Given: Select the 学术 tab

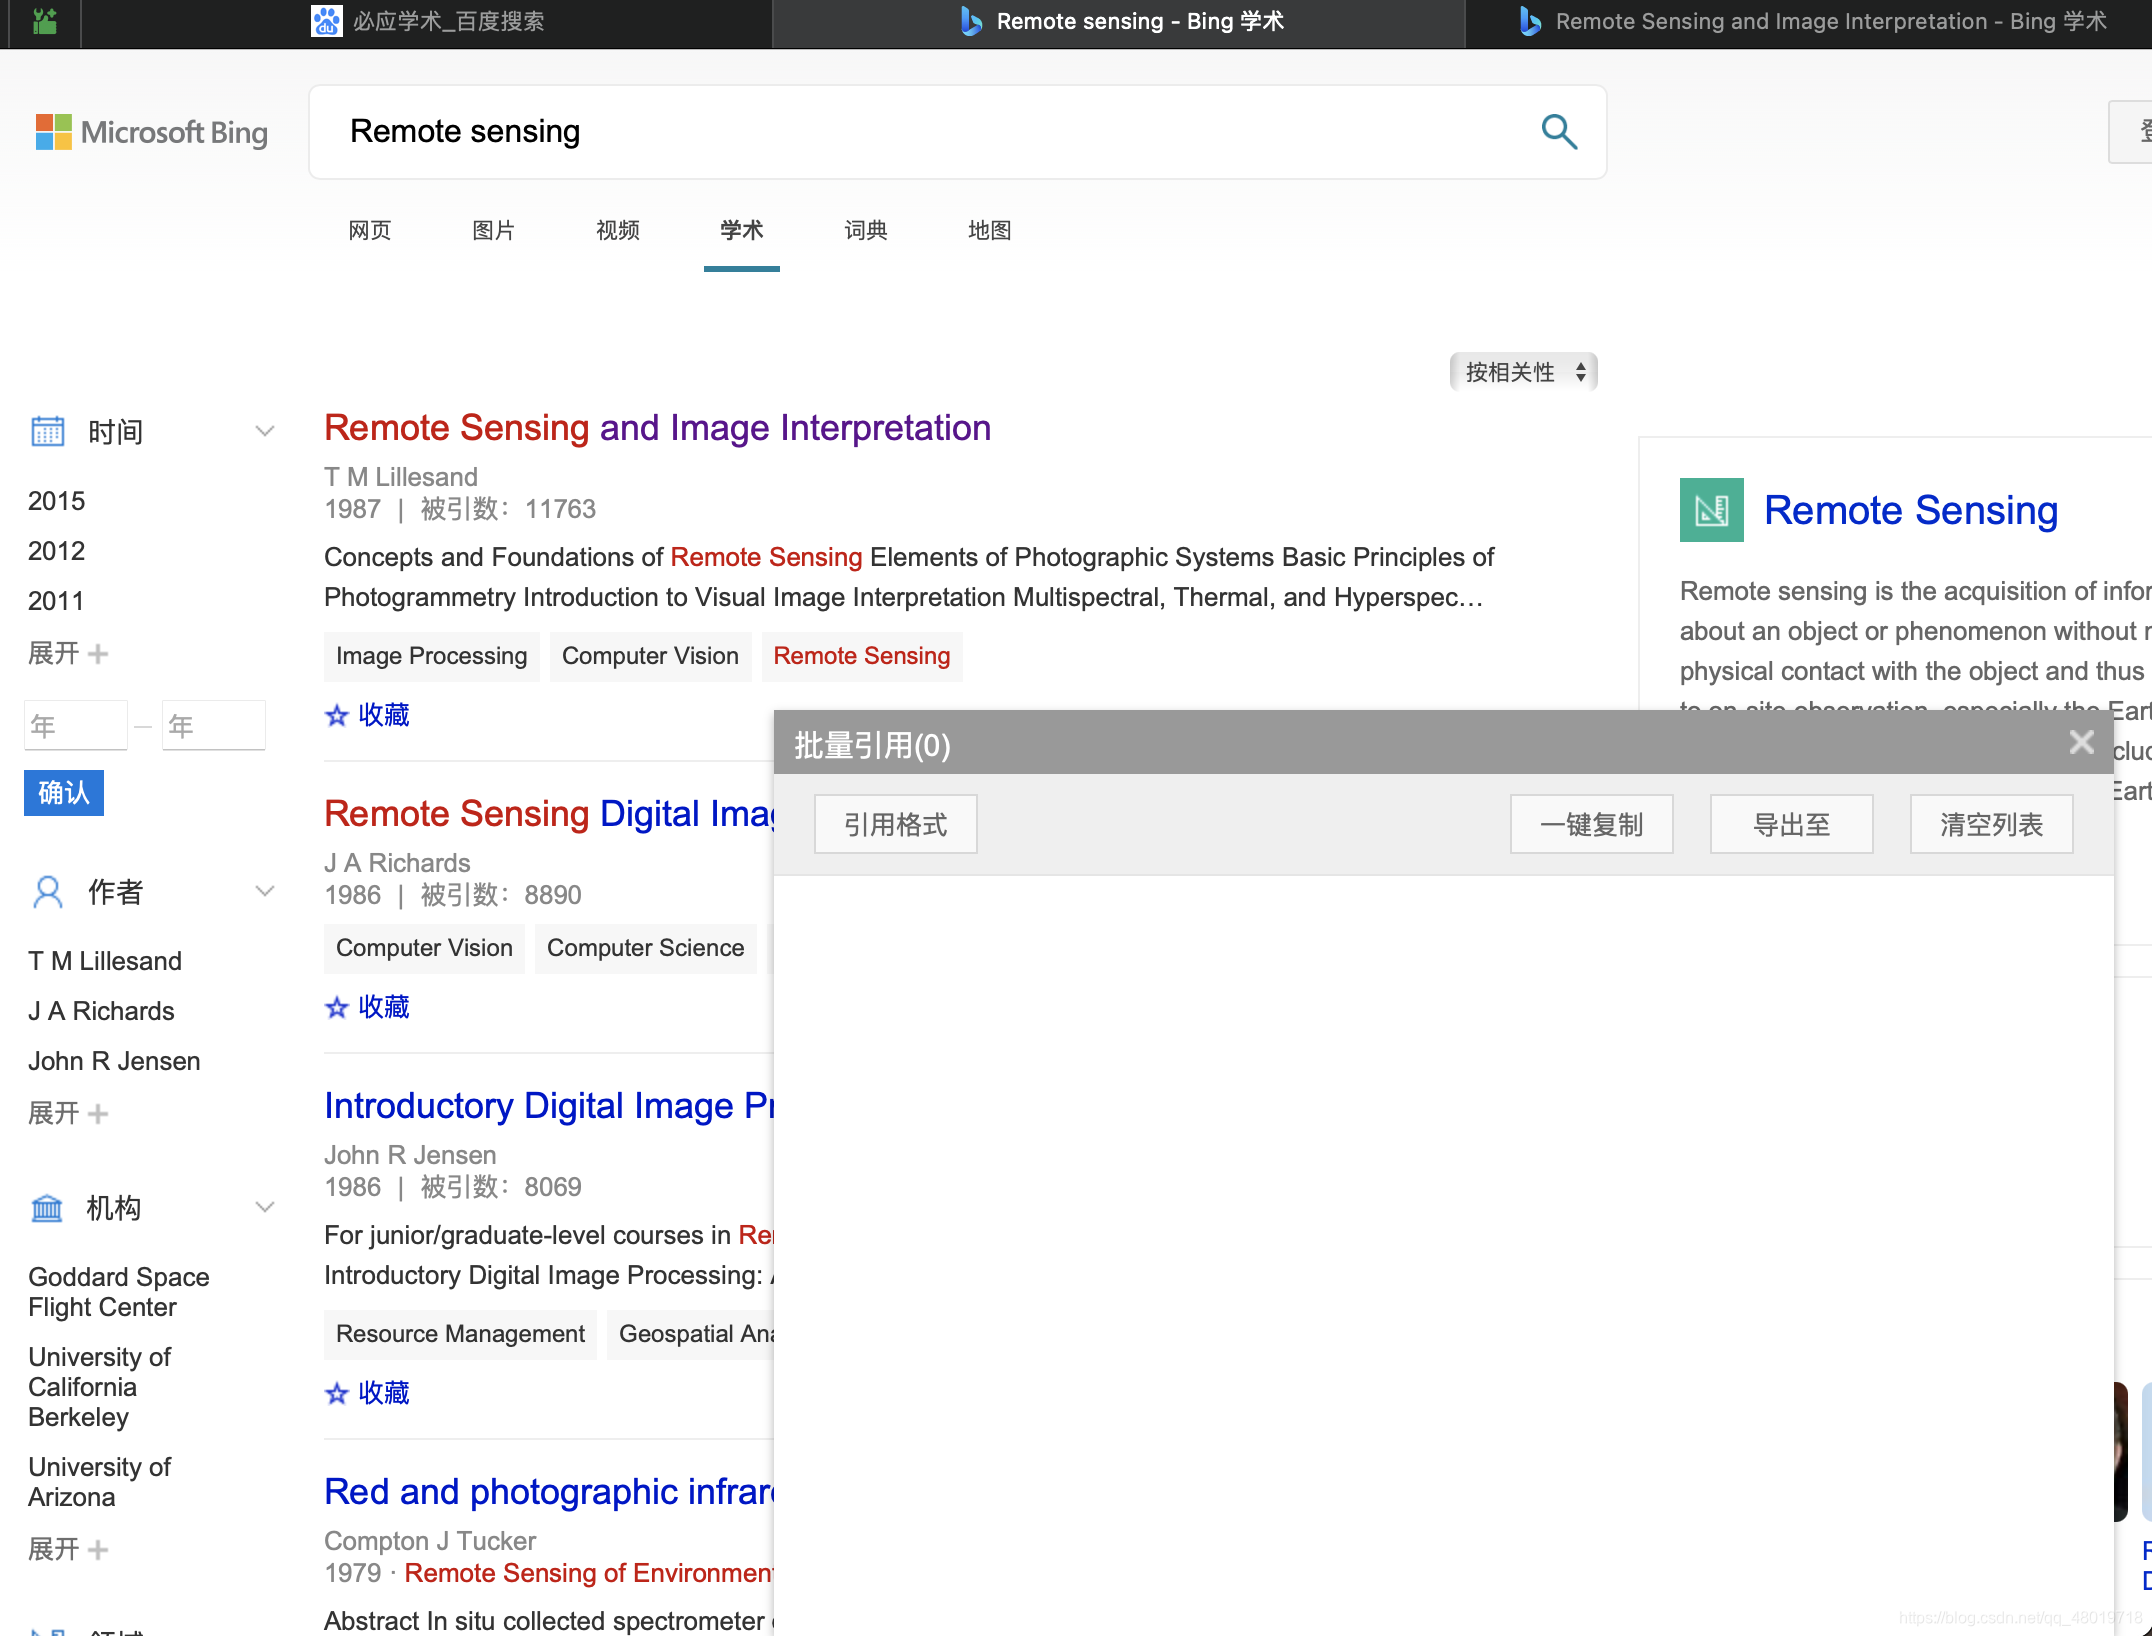Looking at the screenshot, I should pos(742,230).
